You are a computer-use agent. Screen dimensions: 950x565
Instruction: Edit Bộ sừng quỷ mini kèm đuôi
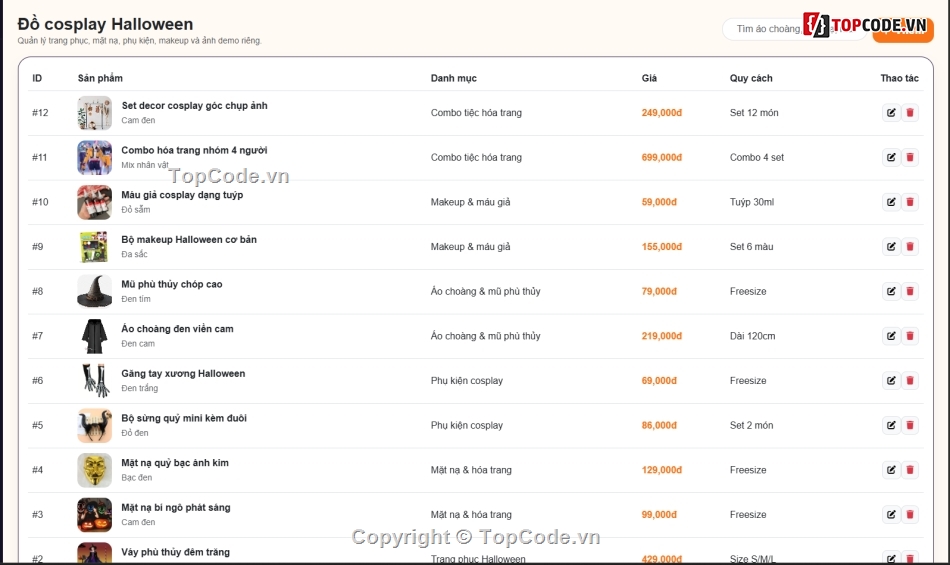coord(891,425)
